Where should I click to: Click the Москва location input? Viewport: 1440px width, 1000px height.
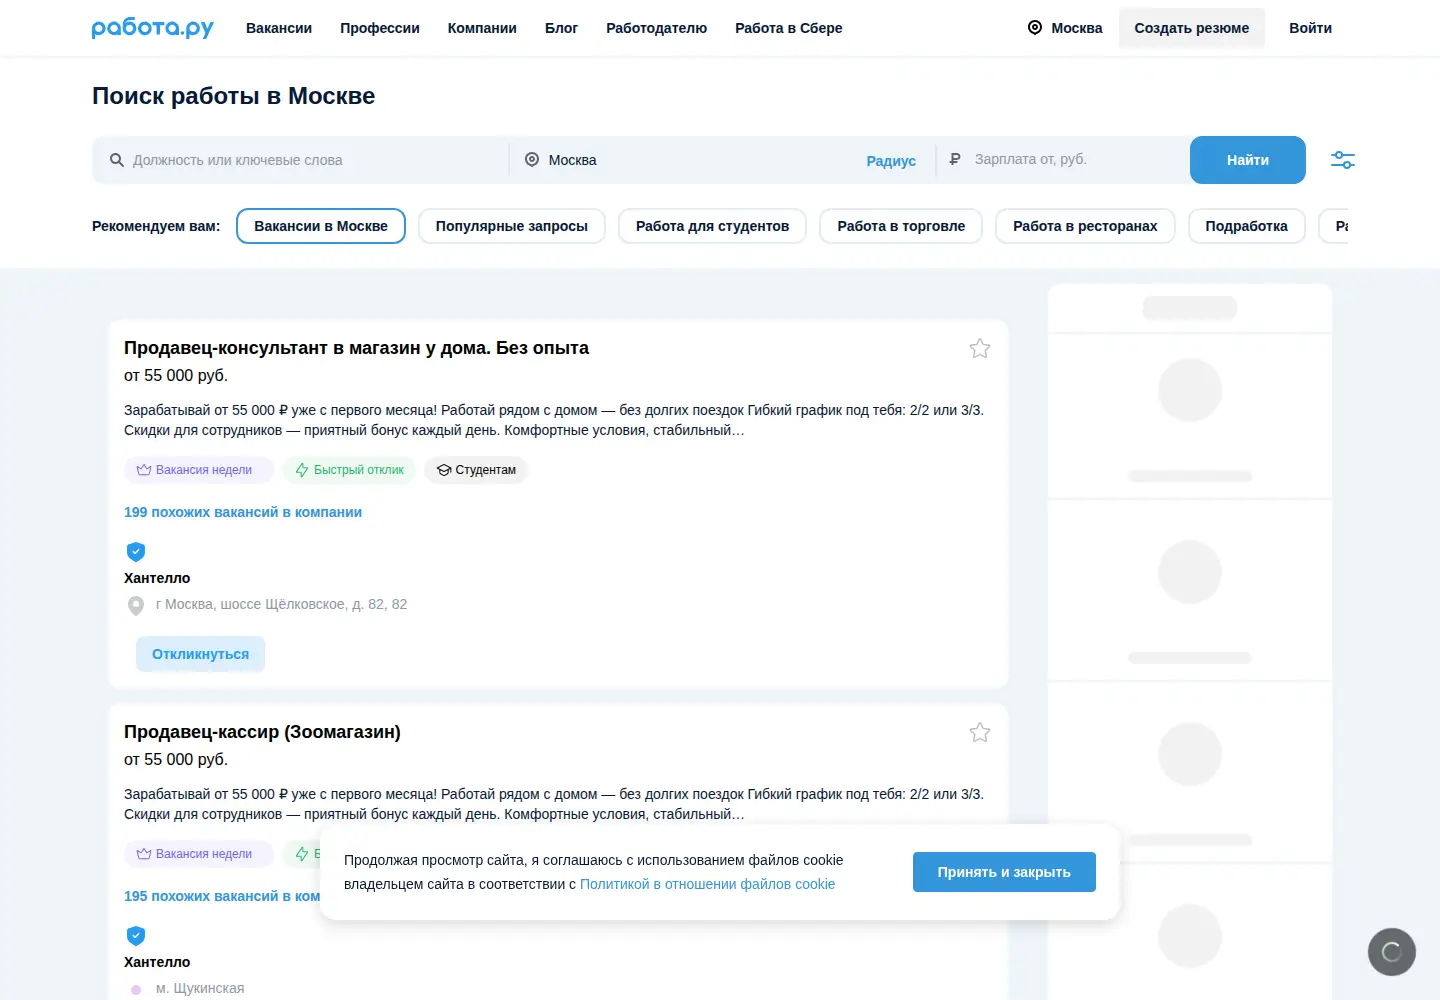point(690,160)
